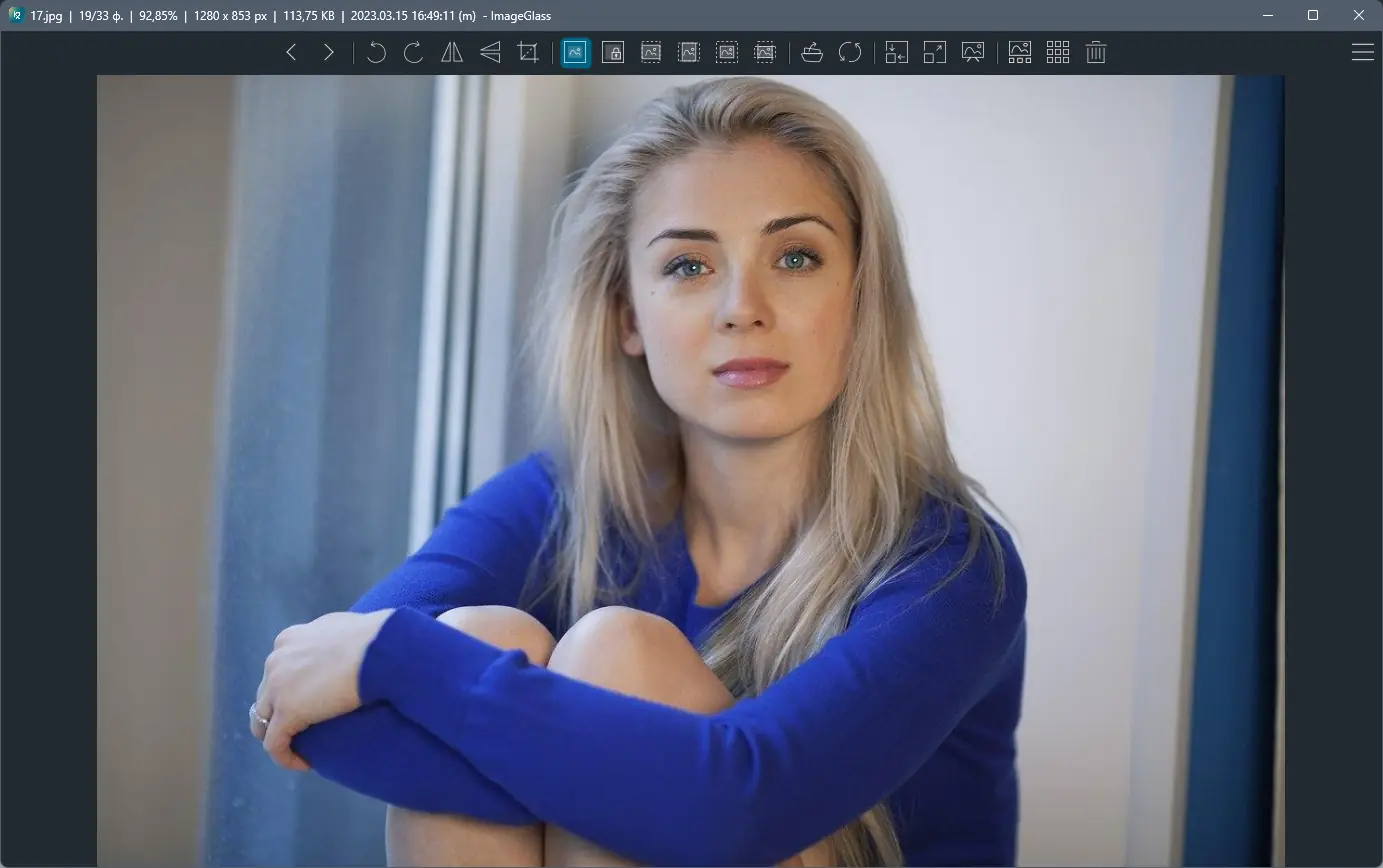Go to the previous image
The image size is (1383, 868).
(x=291, y=53)
